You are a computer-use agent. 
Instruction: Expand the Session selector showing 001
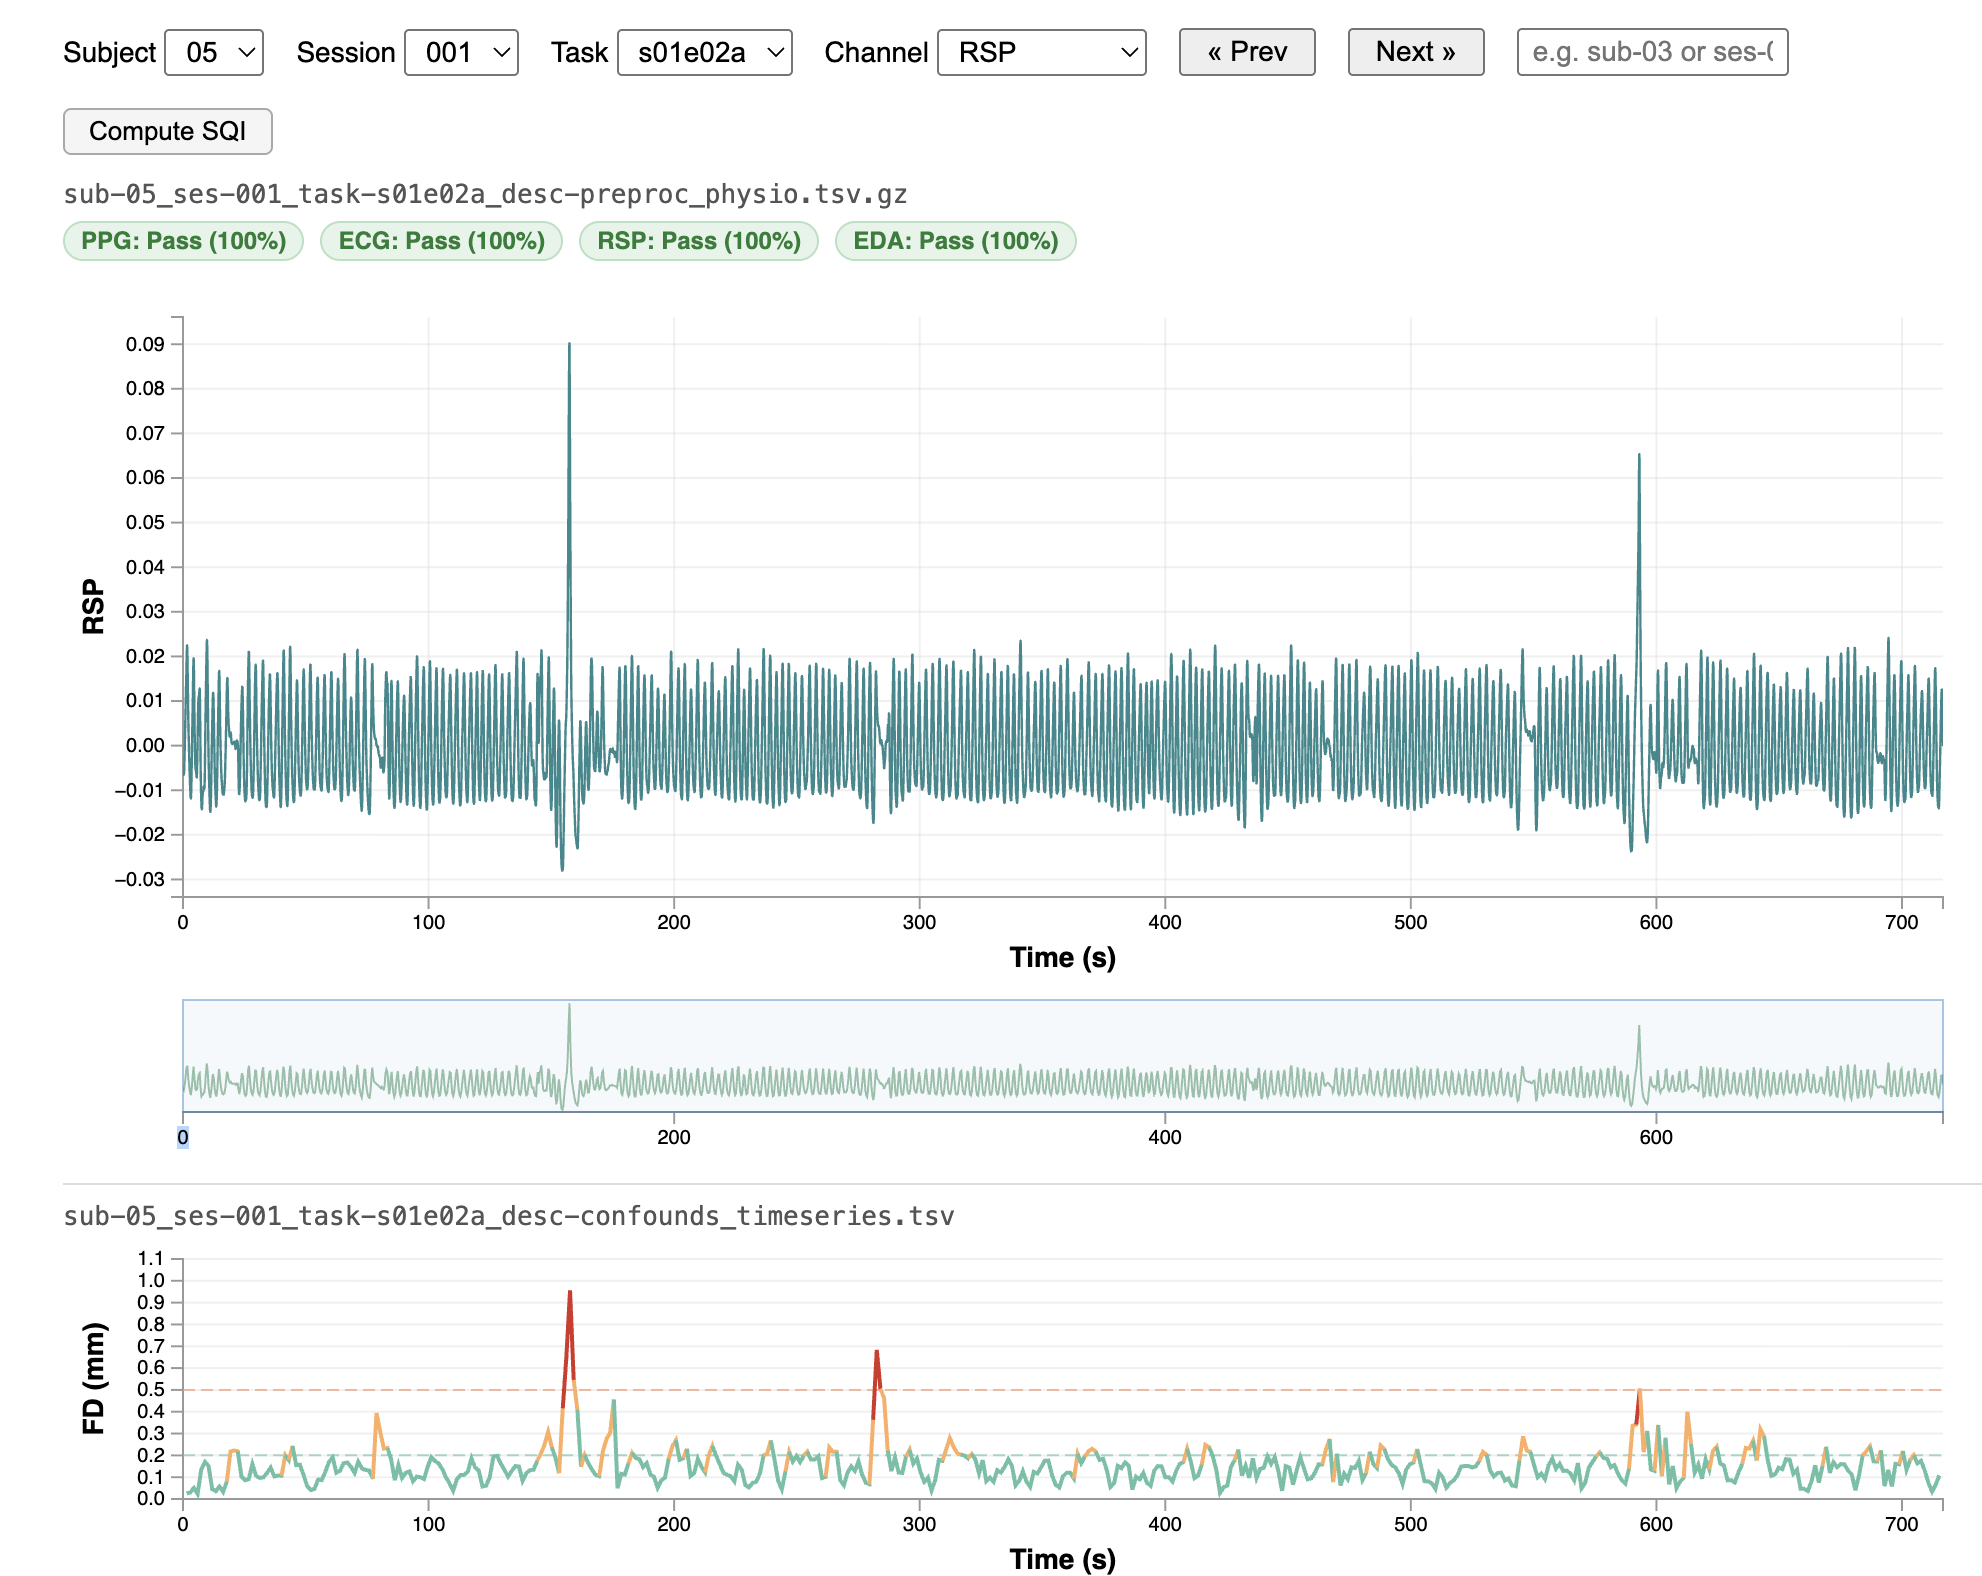point(461,52)
